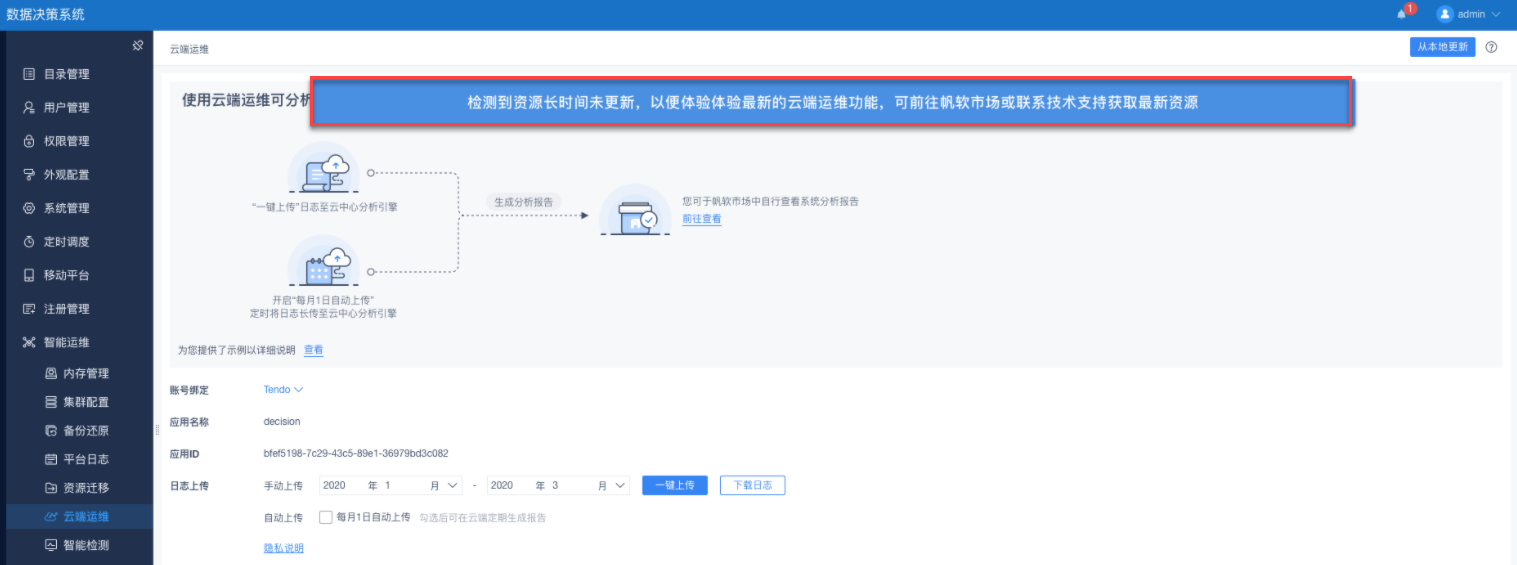Open the admin account dropdown arrow
1517x565 pixels.
point(1496,15)
